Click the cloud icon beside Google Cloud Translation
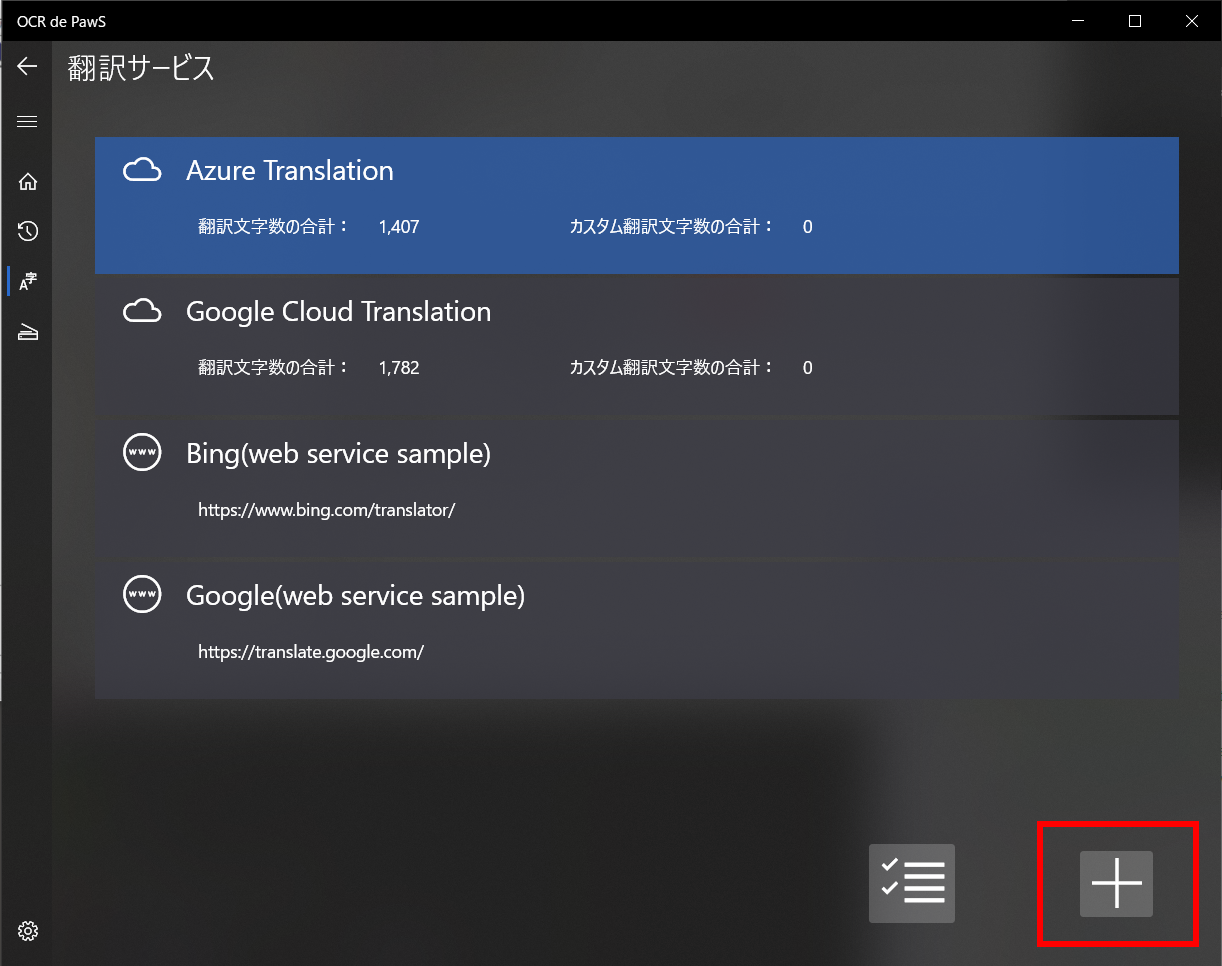Viewport: 1222px width, 966px height. (142, 312)
